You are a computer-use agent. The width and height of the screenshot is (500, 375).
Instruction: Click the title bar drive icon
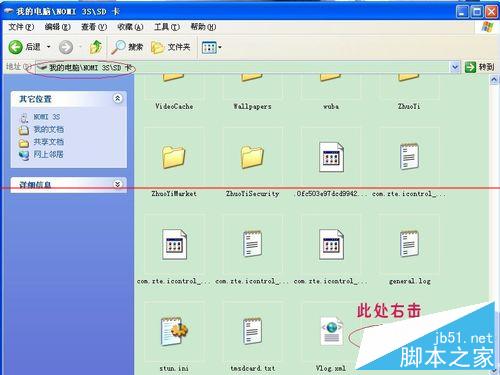[x=9, y=11]
